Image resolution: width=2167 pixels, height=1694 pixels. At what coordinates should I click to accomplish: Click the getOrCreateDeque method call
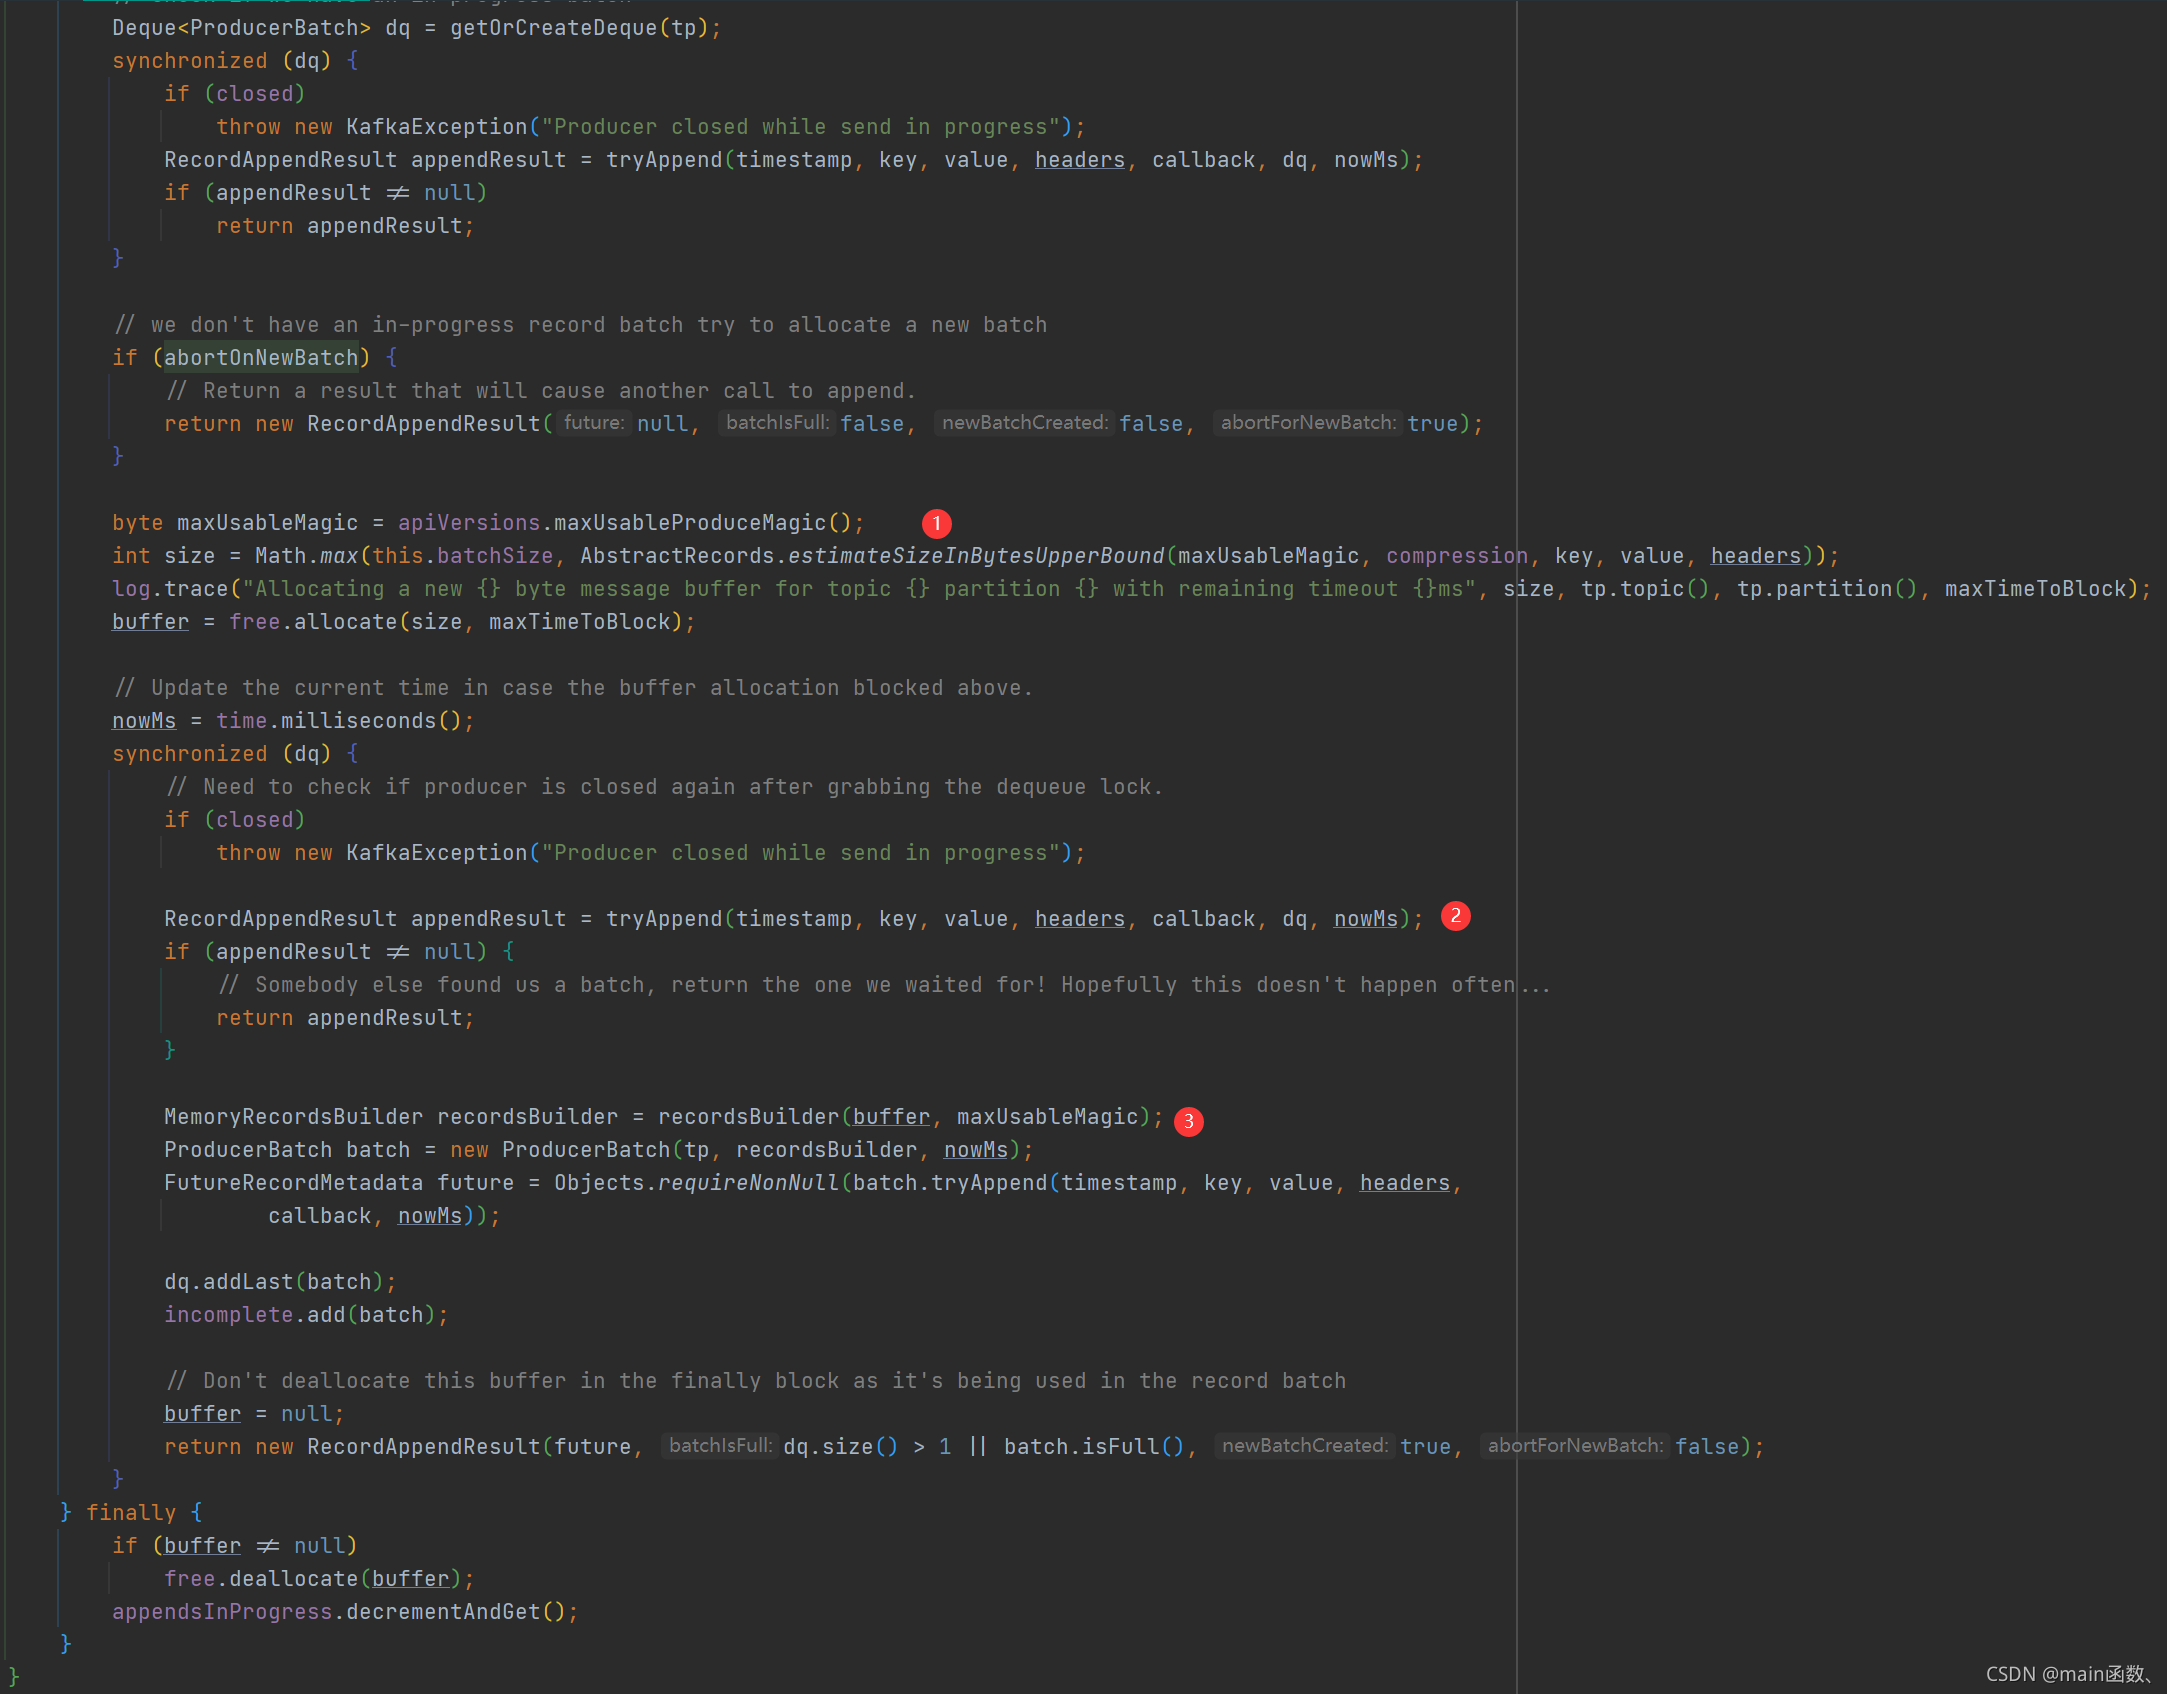553,28
